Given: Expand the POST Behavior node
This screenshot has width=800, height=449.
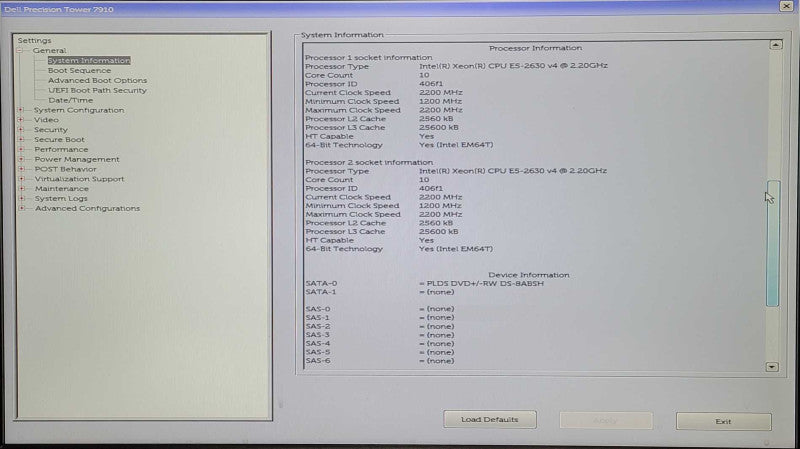Looking at the screenshot, I should 21,169.
